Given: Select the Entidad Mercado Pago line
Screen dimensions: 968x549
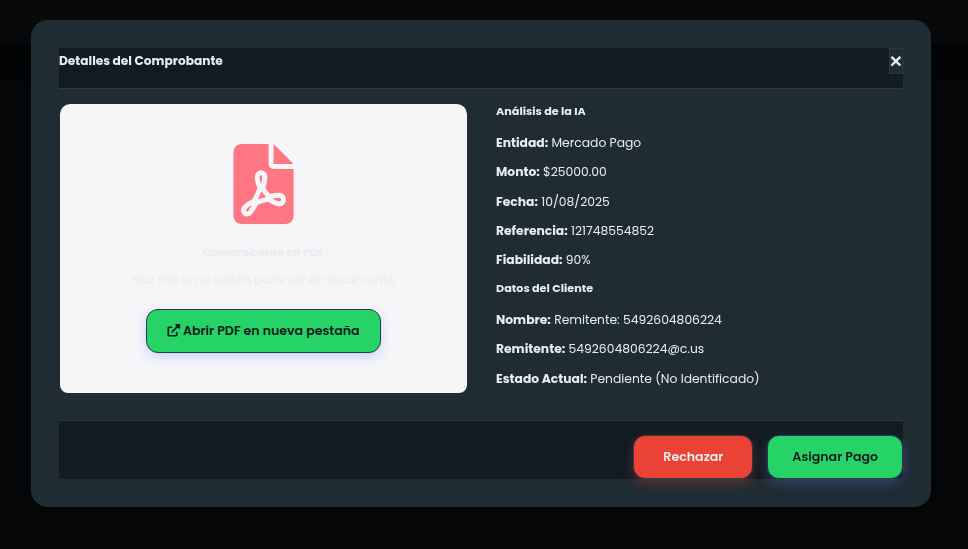Looking at the screenshot, I should click(x=568, y=143).
